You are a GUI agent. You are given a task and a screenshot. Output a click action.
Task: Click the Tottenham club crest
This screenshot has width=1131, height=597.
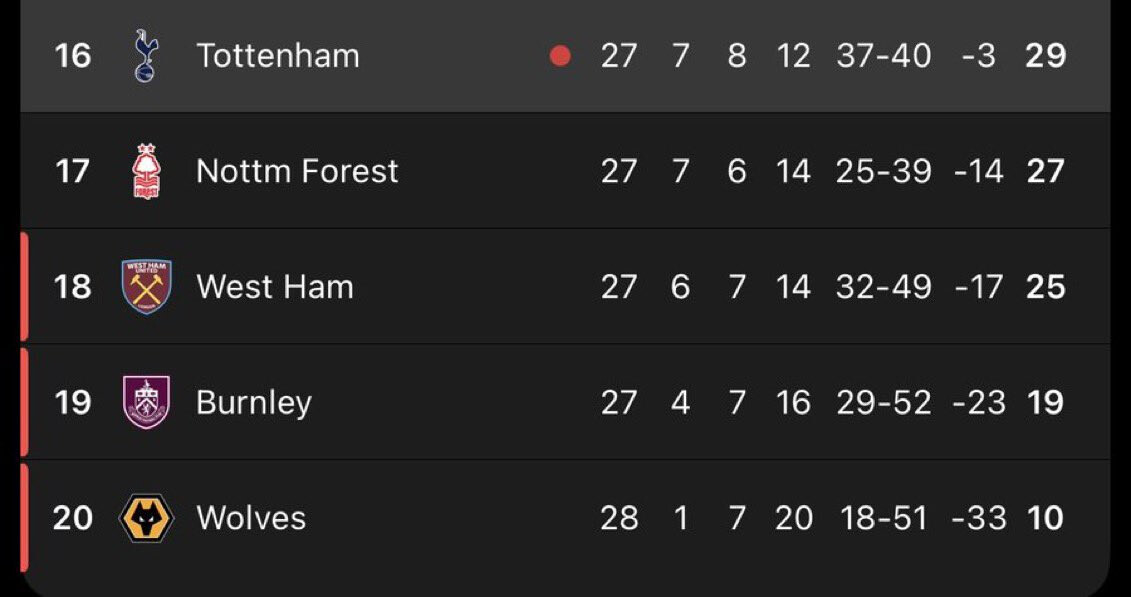tap(146, 56)
